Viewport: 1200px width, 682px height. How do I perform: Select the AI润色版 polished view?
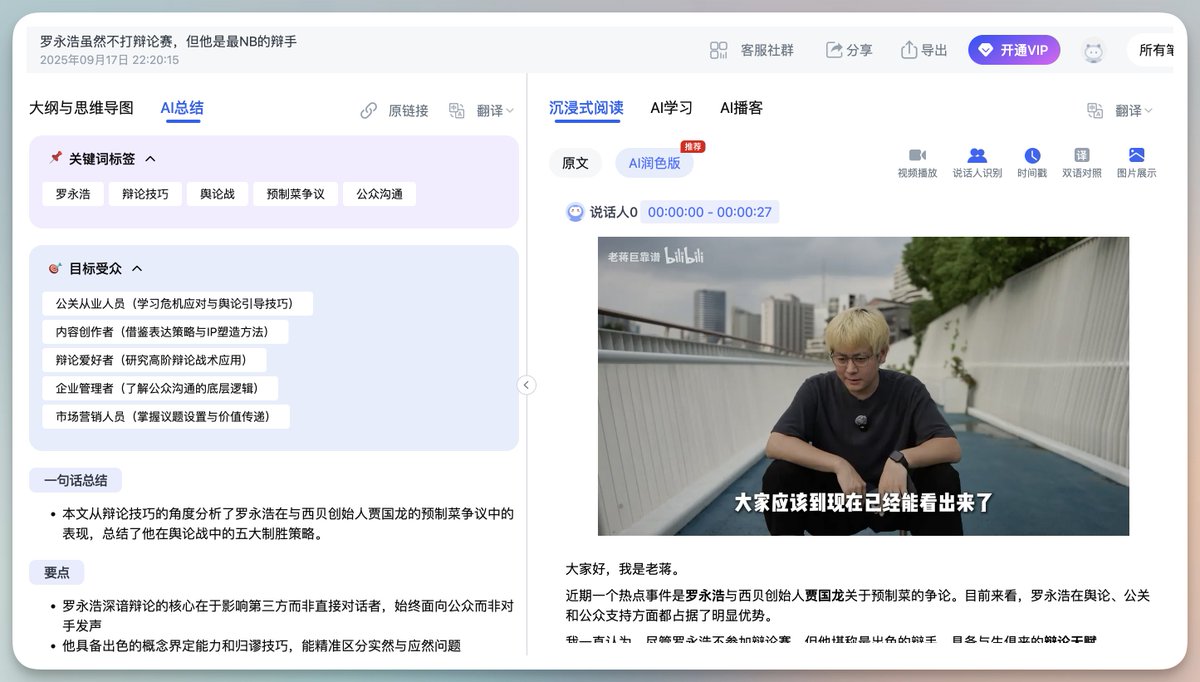click(654, 163)
